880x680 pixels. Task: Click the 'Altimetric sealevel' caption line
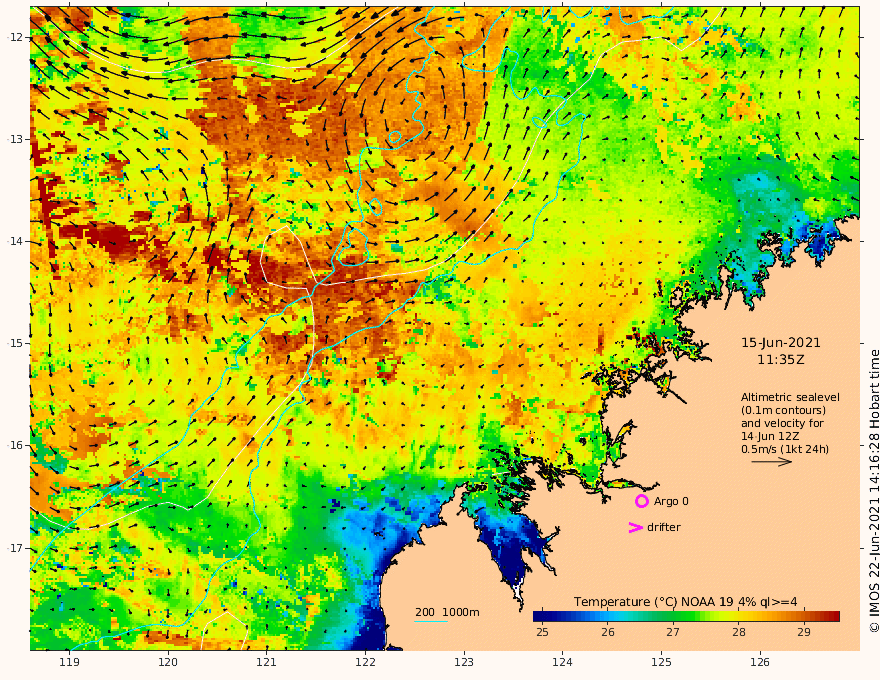[790, 397]
